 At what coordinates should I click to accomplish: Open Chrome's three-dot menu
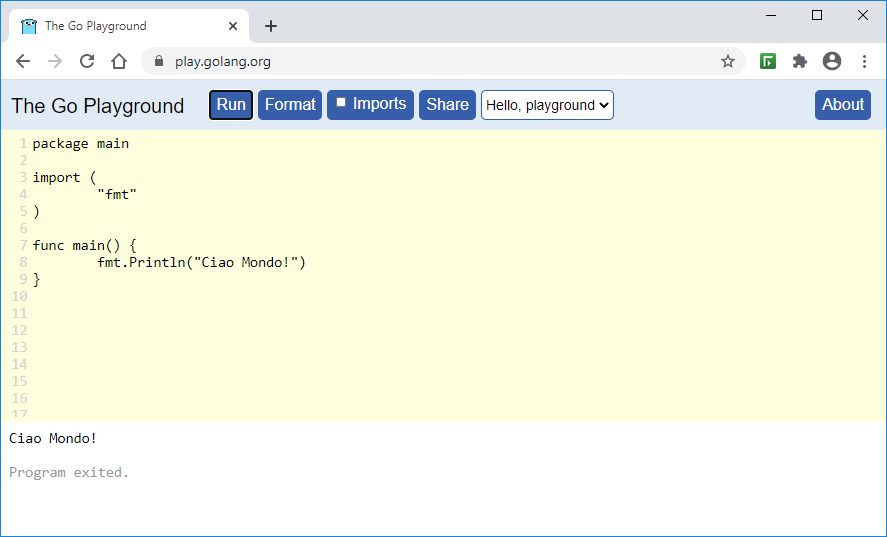pyautogui.click(x=864, y=61)
